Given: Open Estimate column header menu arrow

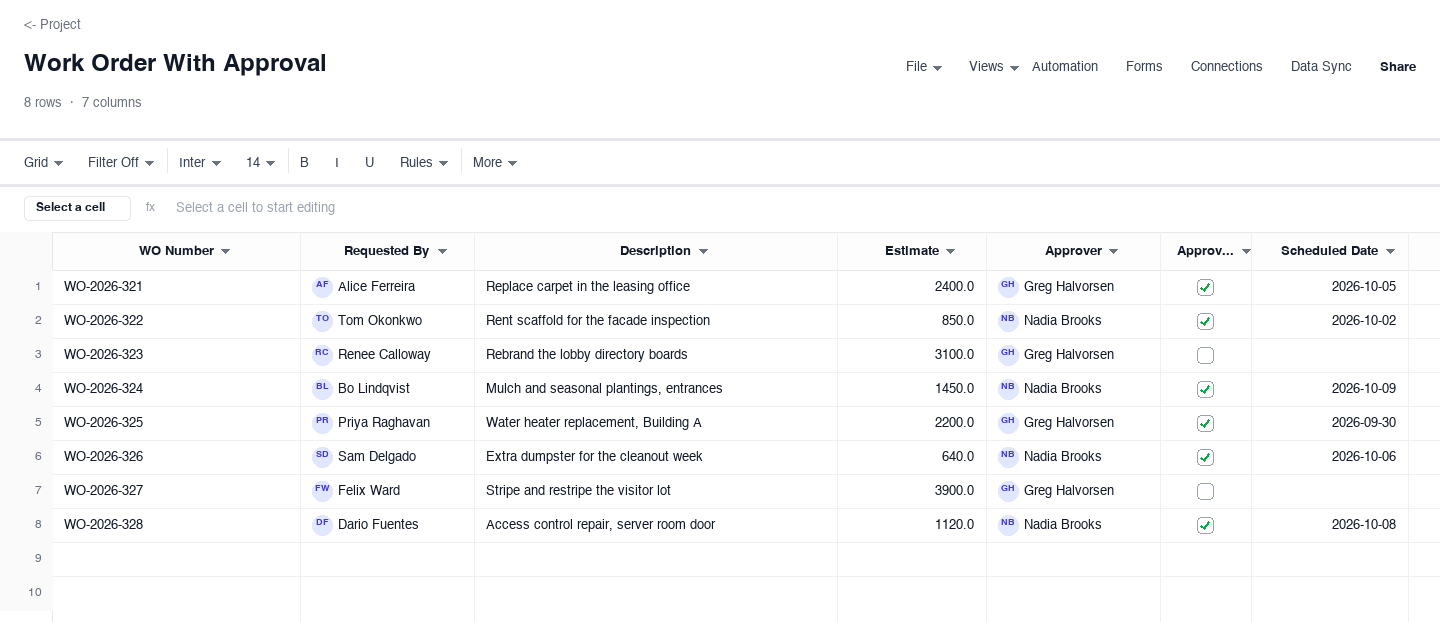Looking at the screenshot, I should [x=950, y=252].
